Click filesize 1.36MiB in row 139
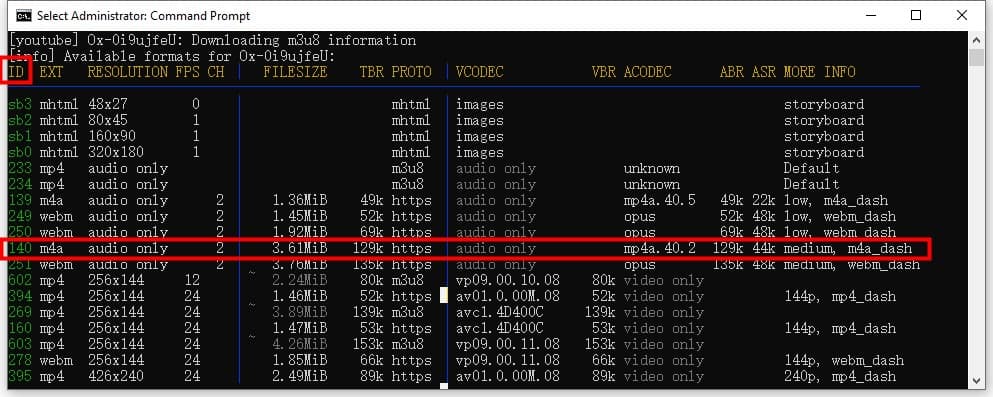 click(x=300, y=200)
